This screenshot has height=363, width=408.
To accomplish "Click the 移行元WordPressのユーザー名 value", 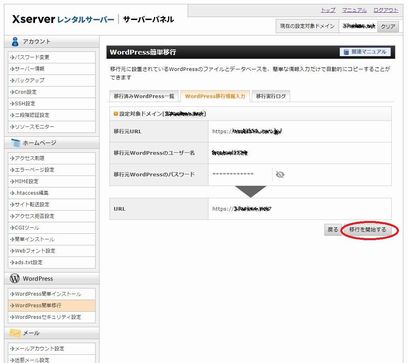I will pyautogui.click(x=230, y=153).
